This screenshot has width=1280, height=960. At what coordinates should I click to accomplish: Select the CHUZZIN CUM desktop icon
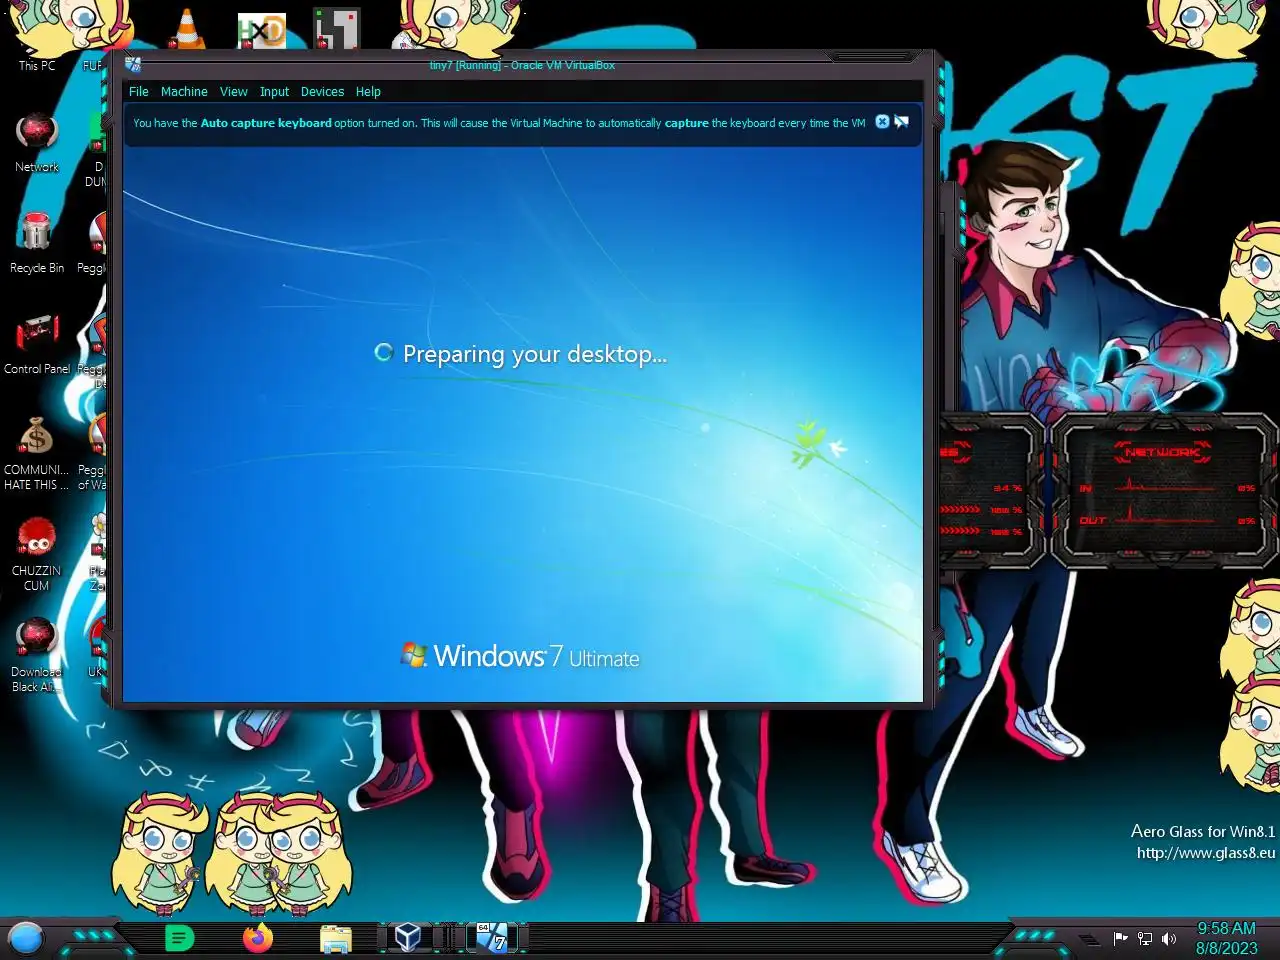(37, 554)
